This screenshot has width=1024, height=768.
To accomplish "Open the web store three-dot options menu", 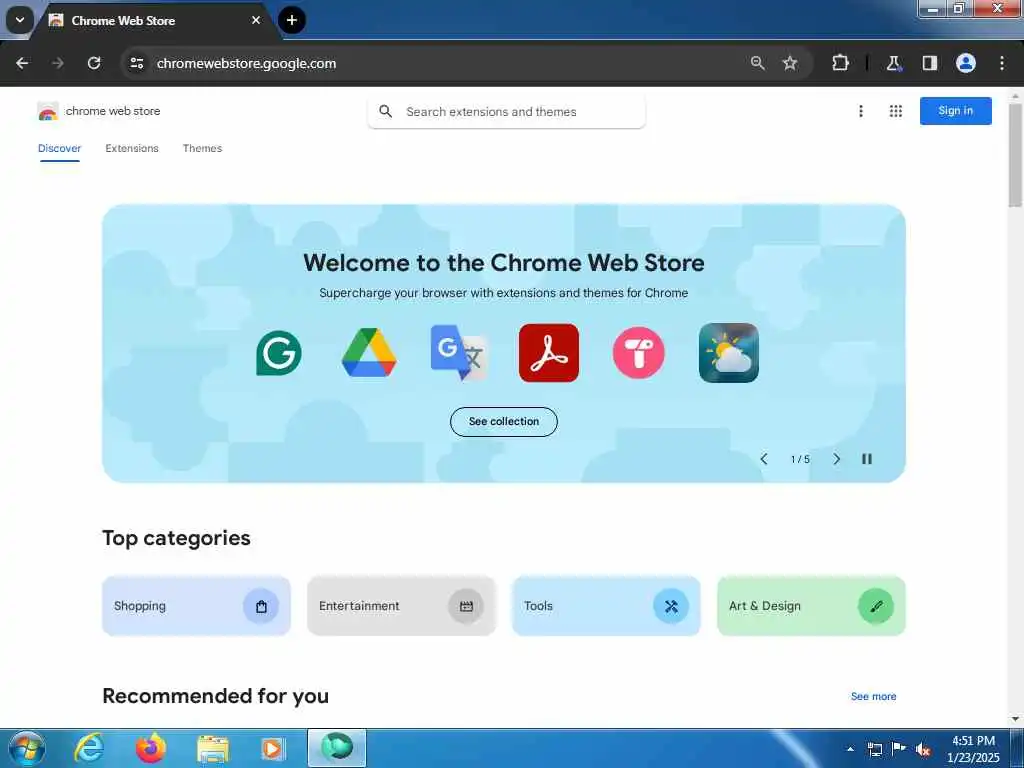I will (861, 111).
